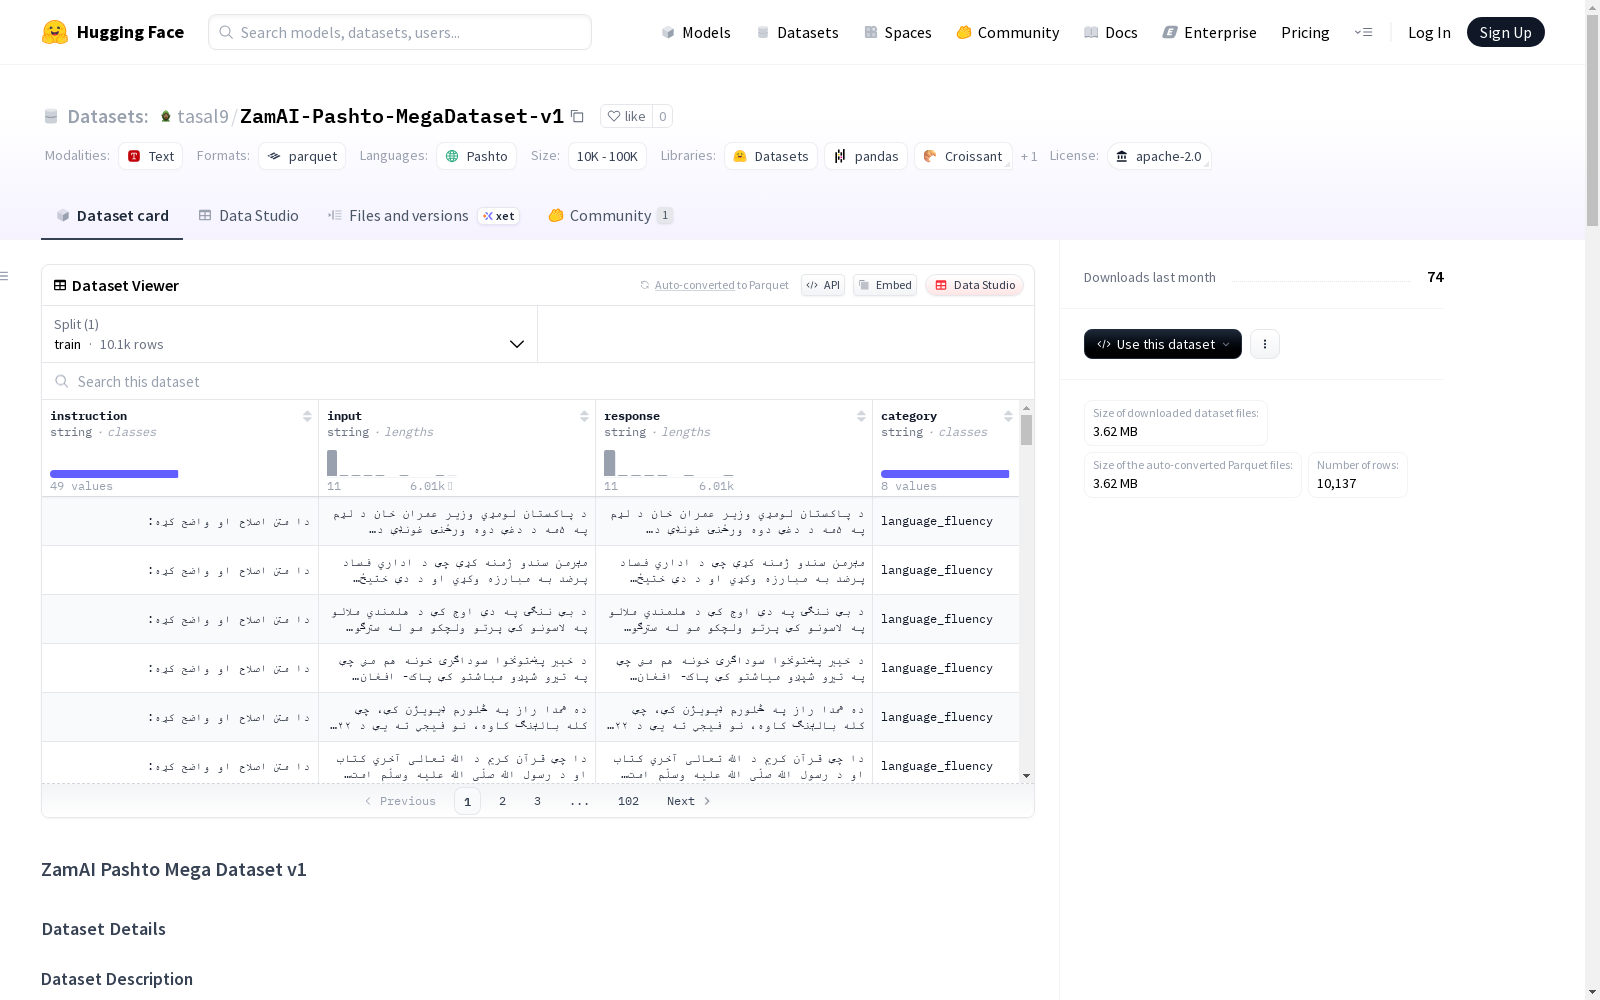Click Log In
This screenshot has height=1000, width=1600.
[x=1429, y=32]
